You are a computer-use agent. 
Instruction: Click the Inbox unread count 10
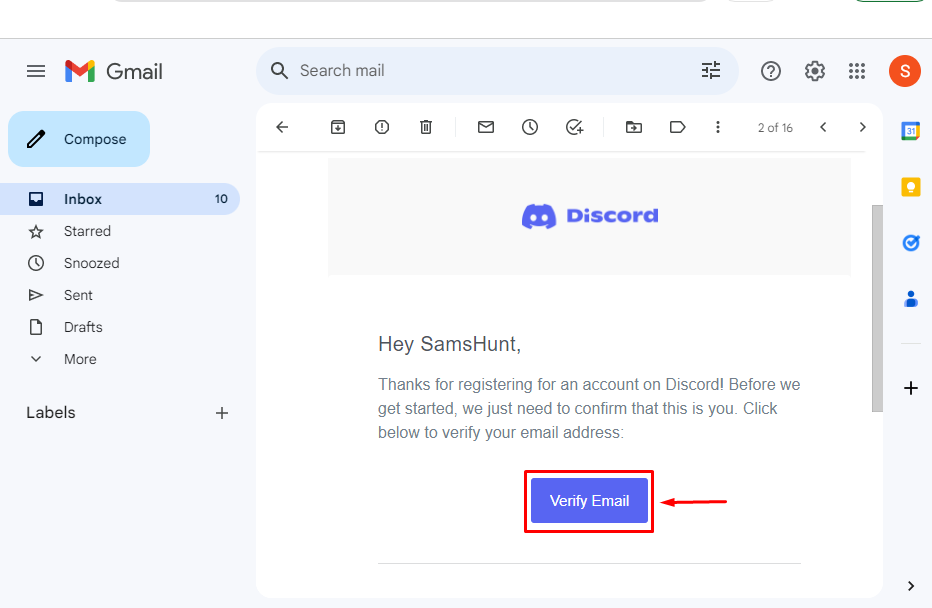point(221,199)
